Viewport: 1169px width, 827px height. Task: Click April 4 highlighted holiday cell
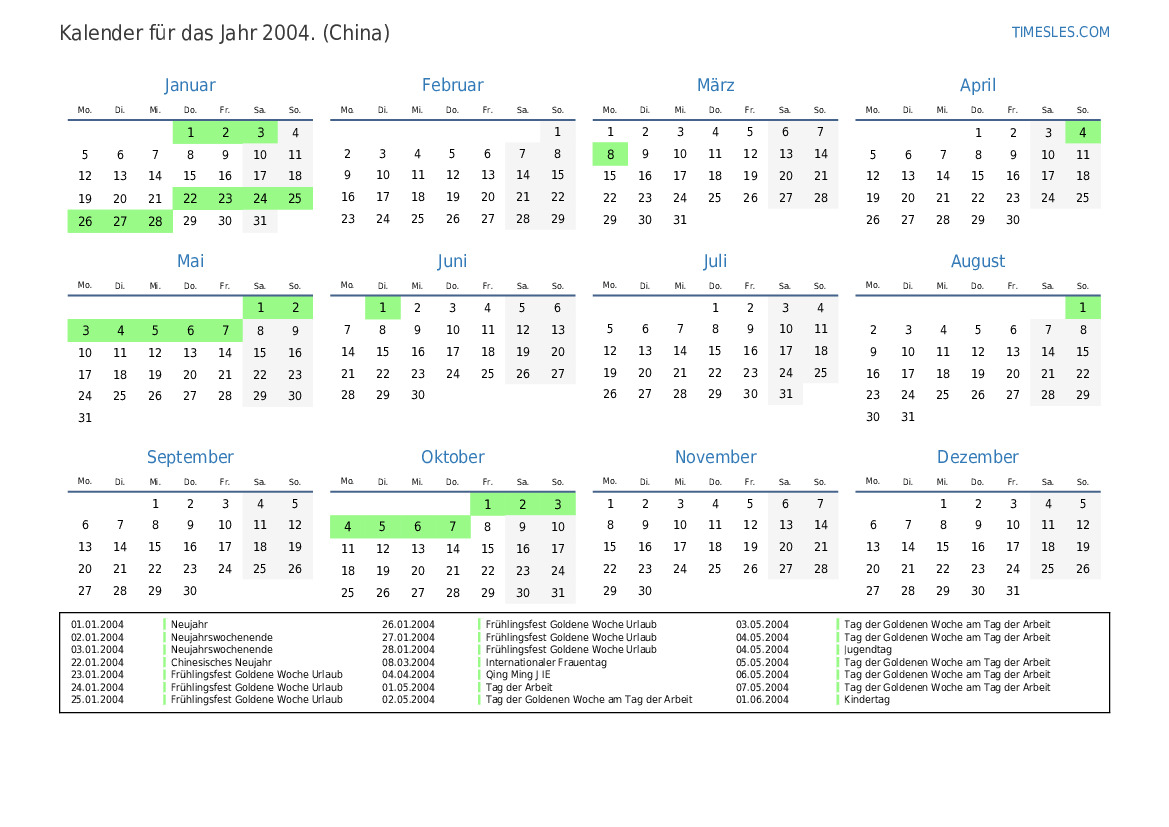pos(1082,132)
